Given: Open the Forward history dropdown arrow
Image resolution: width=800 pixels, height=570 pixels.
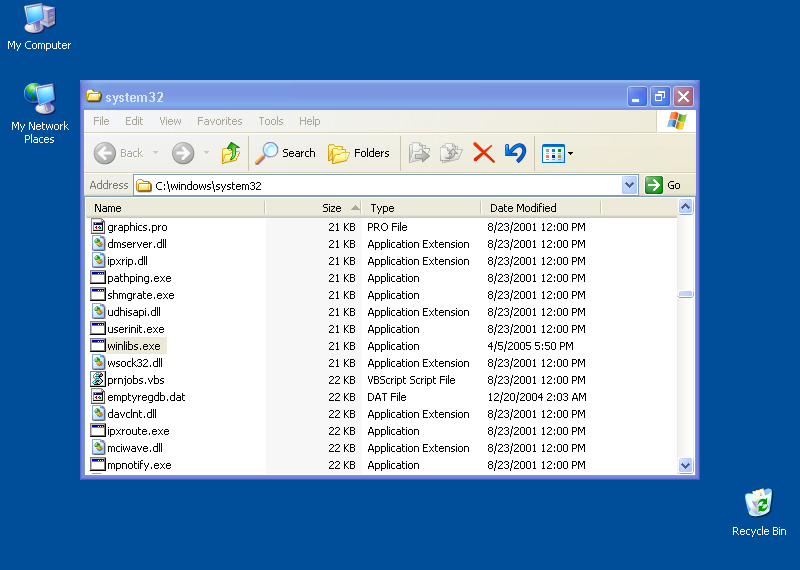Looking at the screenshot, I should [206, 153].
